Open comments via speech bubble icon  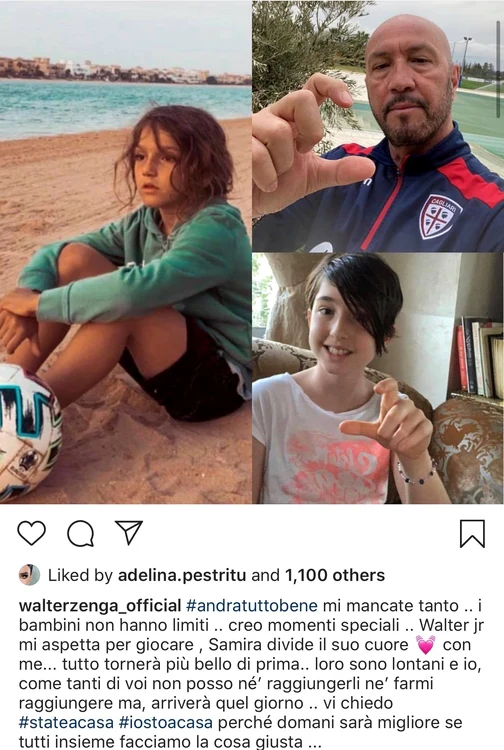[x=80, y=533]
